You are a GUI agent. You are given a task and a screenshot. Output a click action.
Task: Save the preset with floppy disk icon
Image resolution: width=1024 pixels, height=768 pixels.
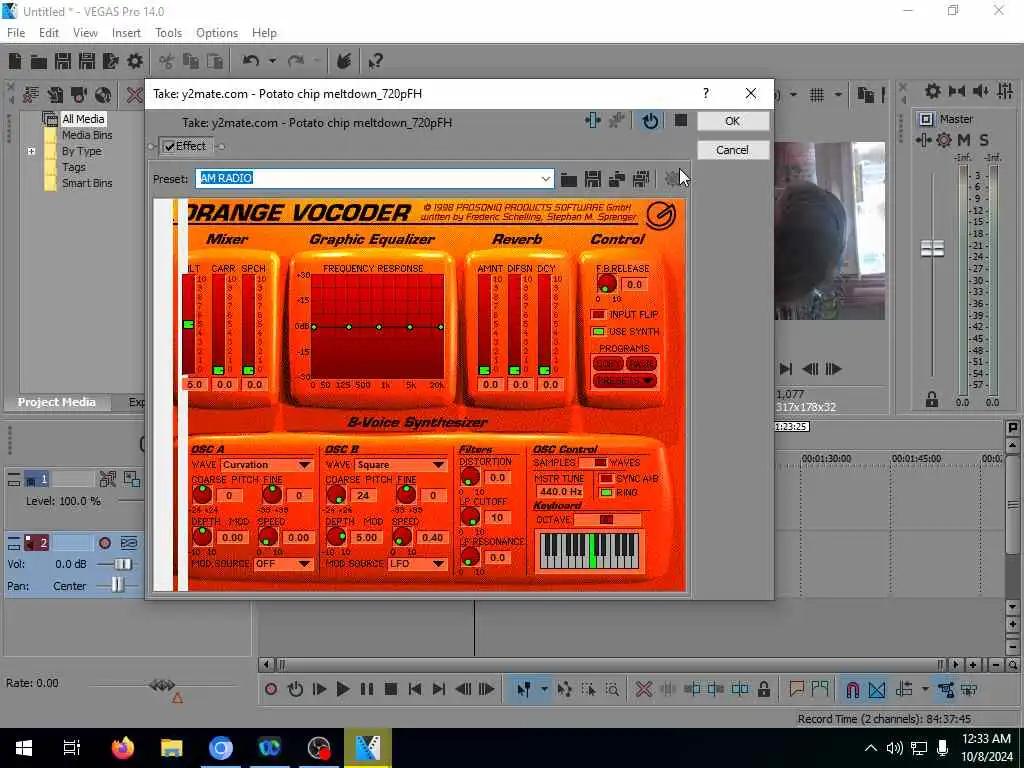pyautogui.click(x=592, y=179)
